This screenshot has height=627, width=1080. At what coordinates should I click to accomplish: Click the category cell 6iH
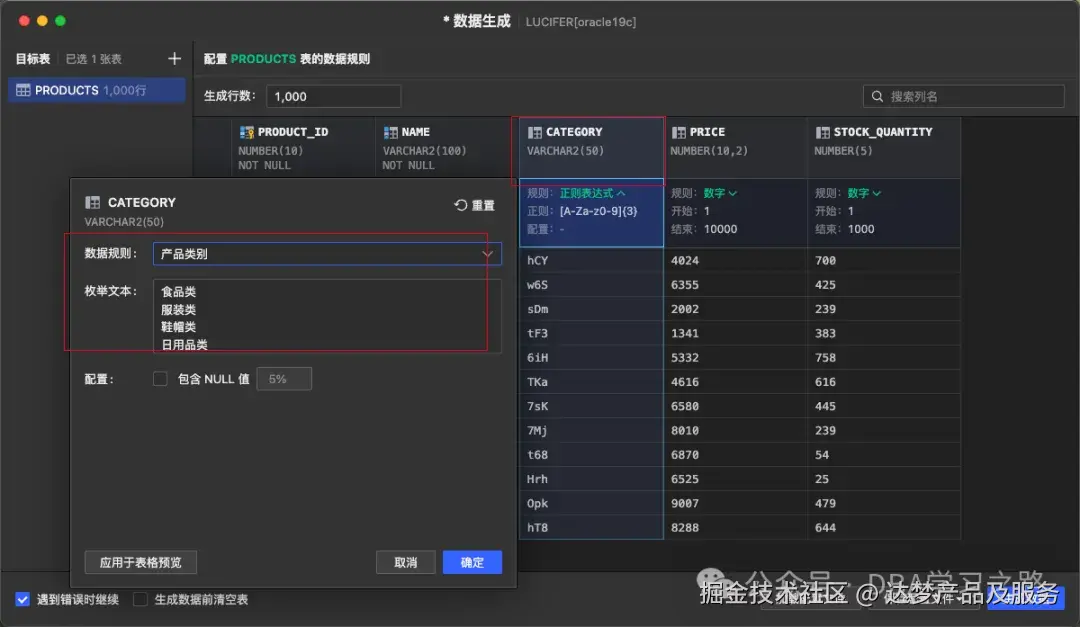coord(592,358)
